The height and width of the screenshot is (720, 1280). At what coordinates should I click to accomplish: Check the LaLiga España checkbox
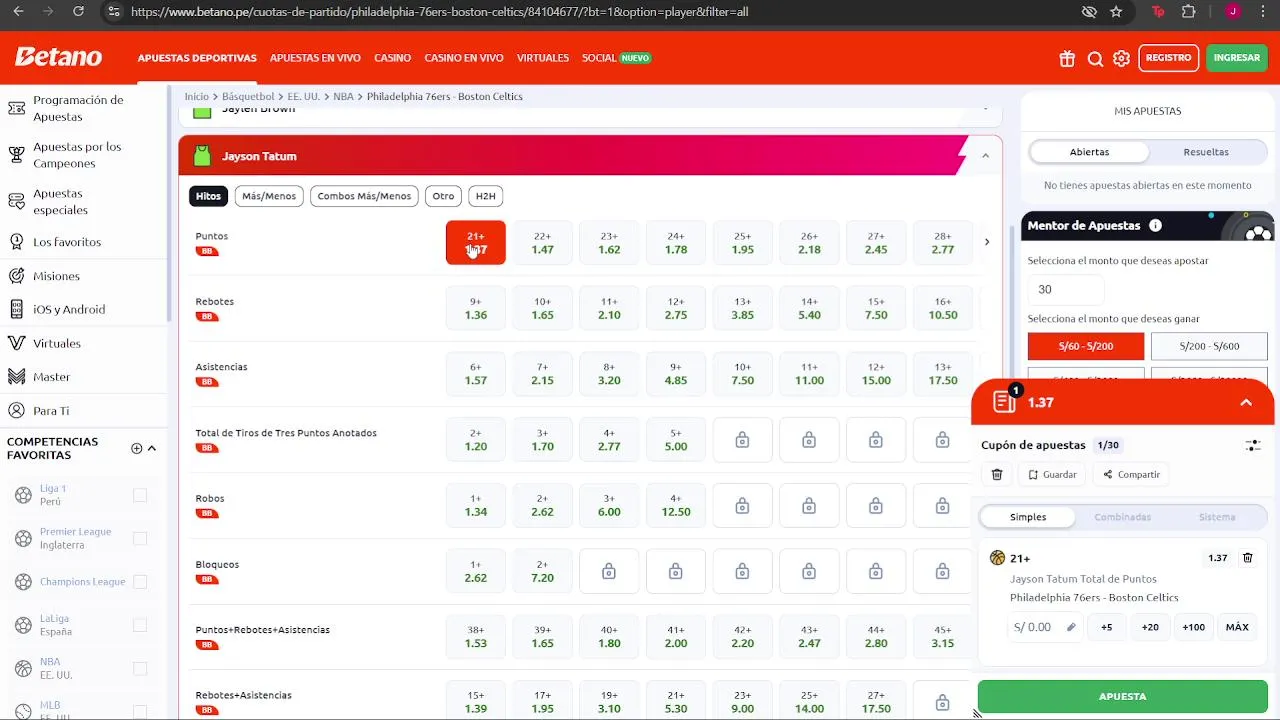coord(140,625)
